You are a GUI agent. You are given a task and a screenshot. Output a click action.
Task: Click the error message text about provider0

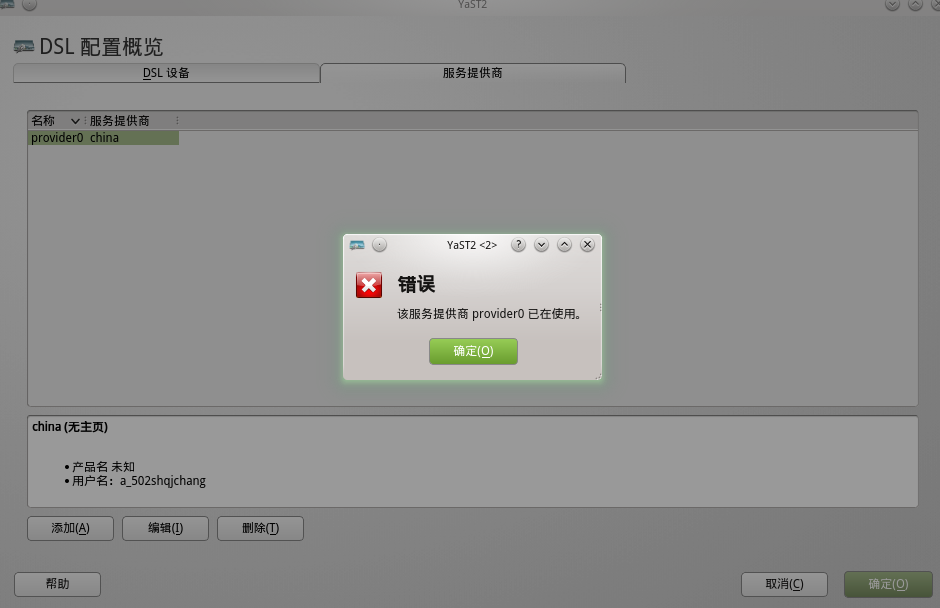pos(489,314)
